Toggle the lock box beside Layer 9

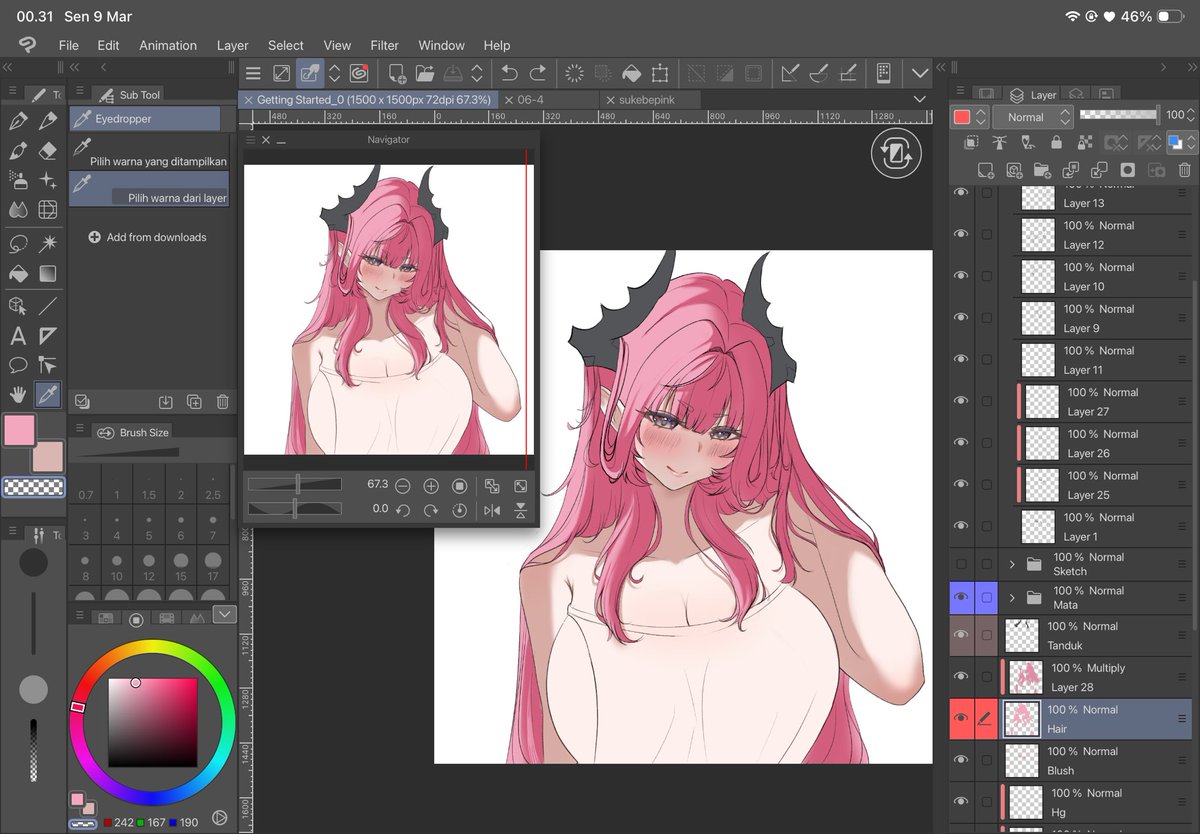pos(987,318)
